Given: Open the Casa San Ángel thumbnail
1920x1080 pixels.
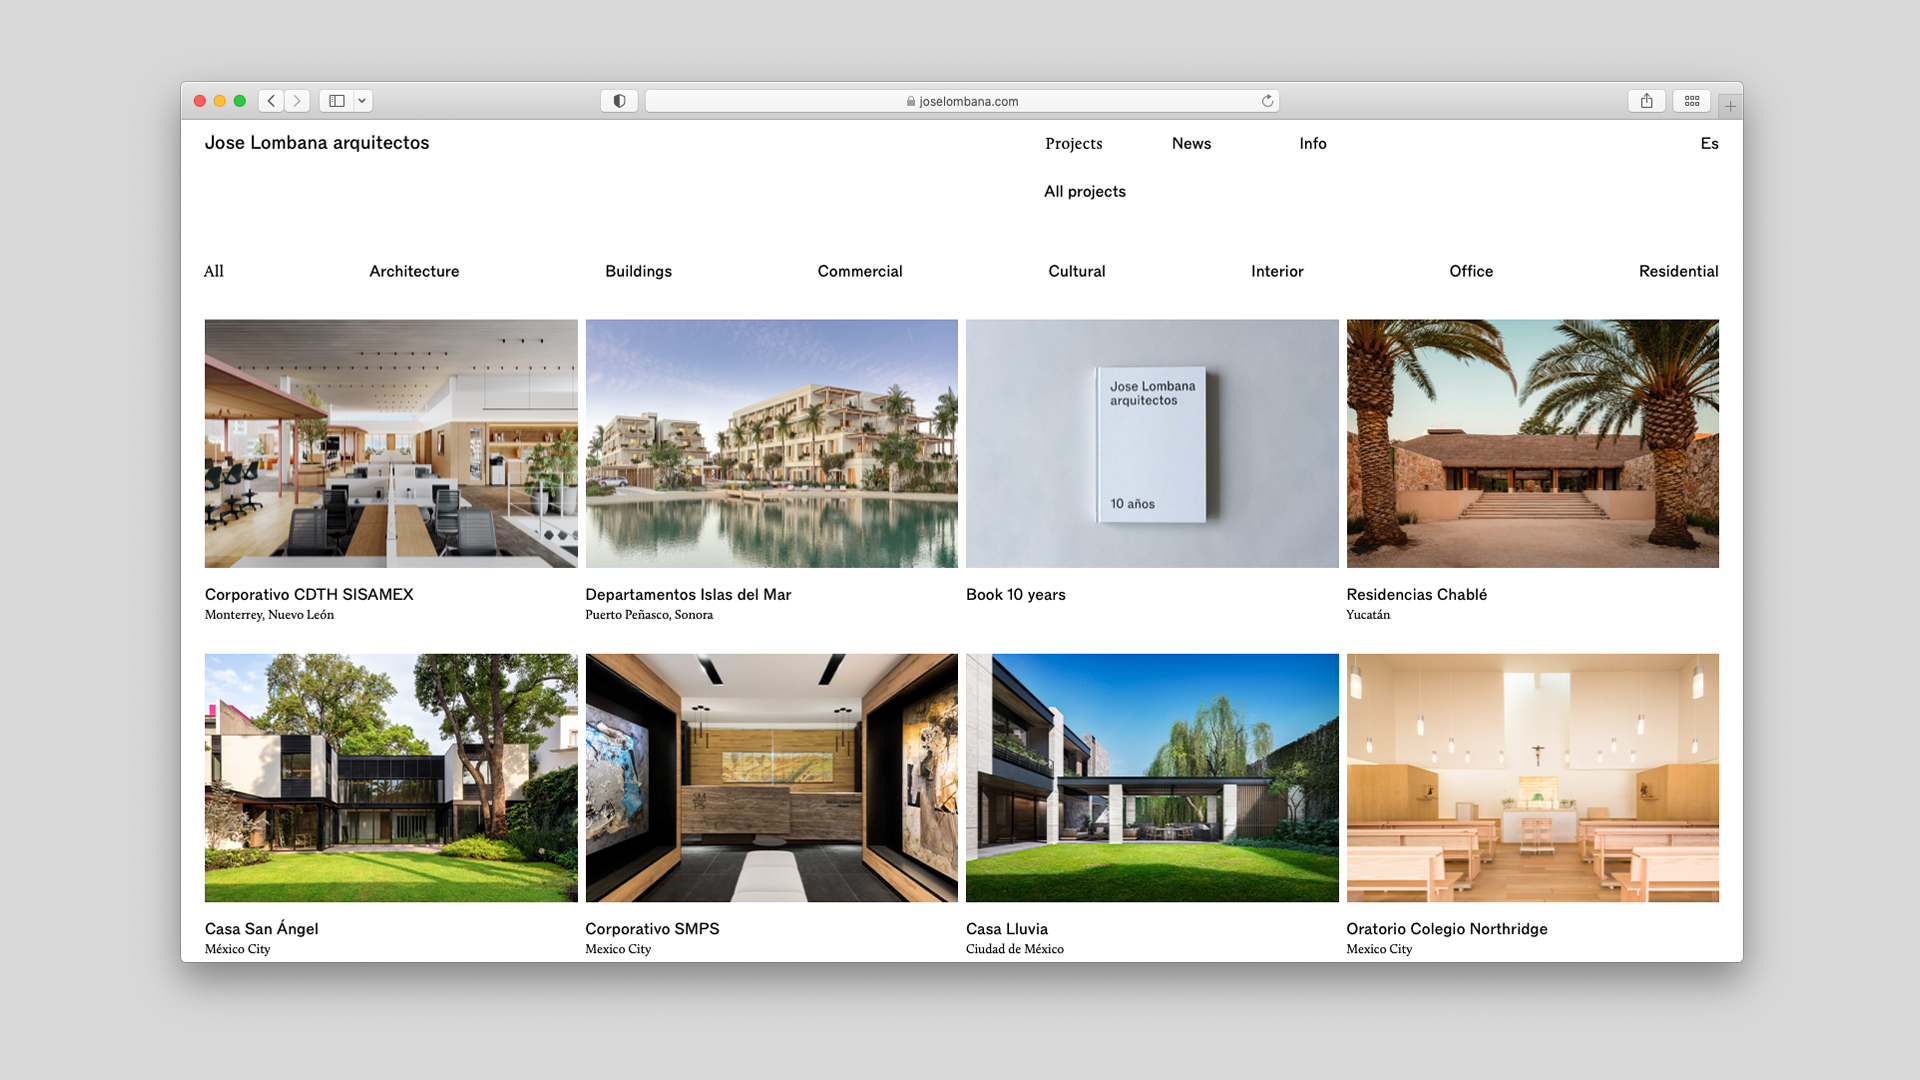Looking at the screenshot, I should (391, 778).
